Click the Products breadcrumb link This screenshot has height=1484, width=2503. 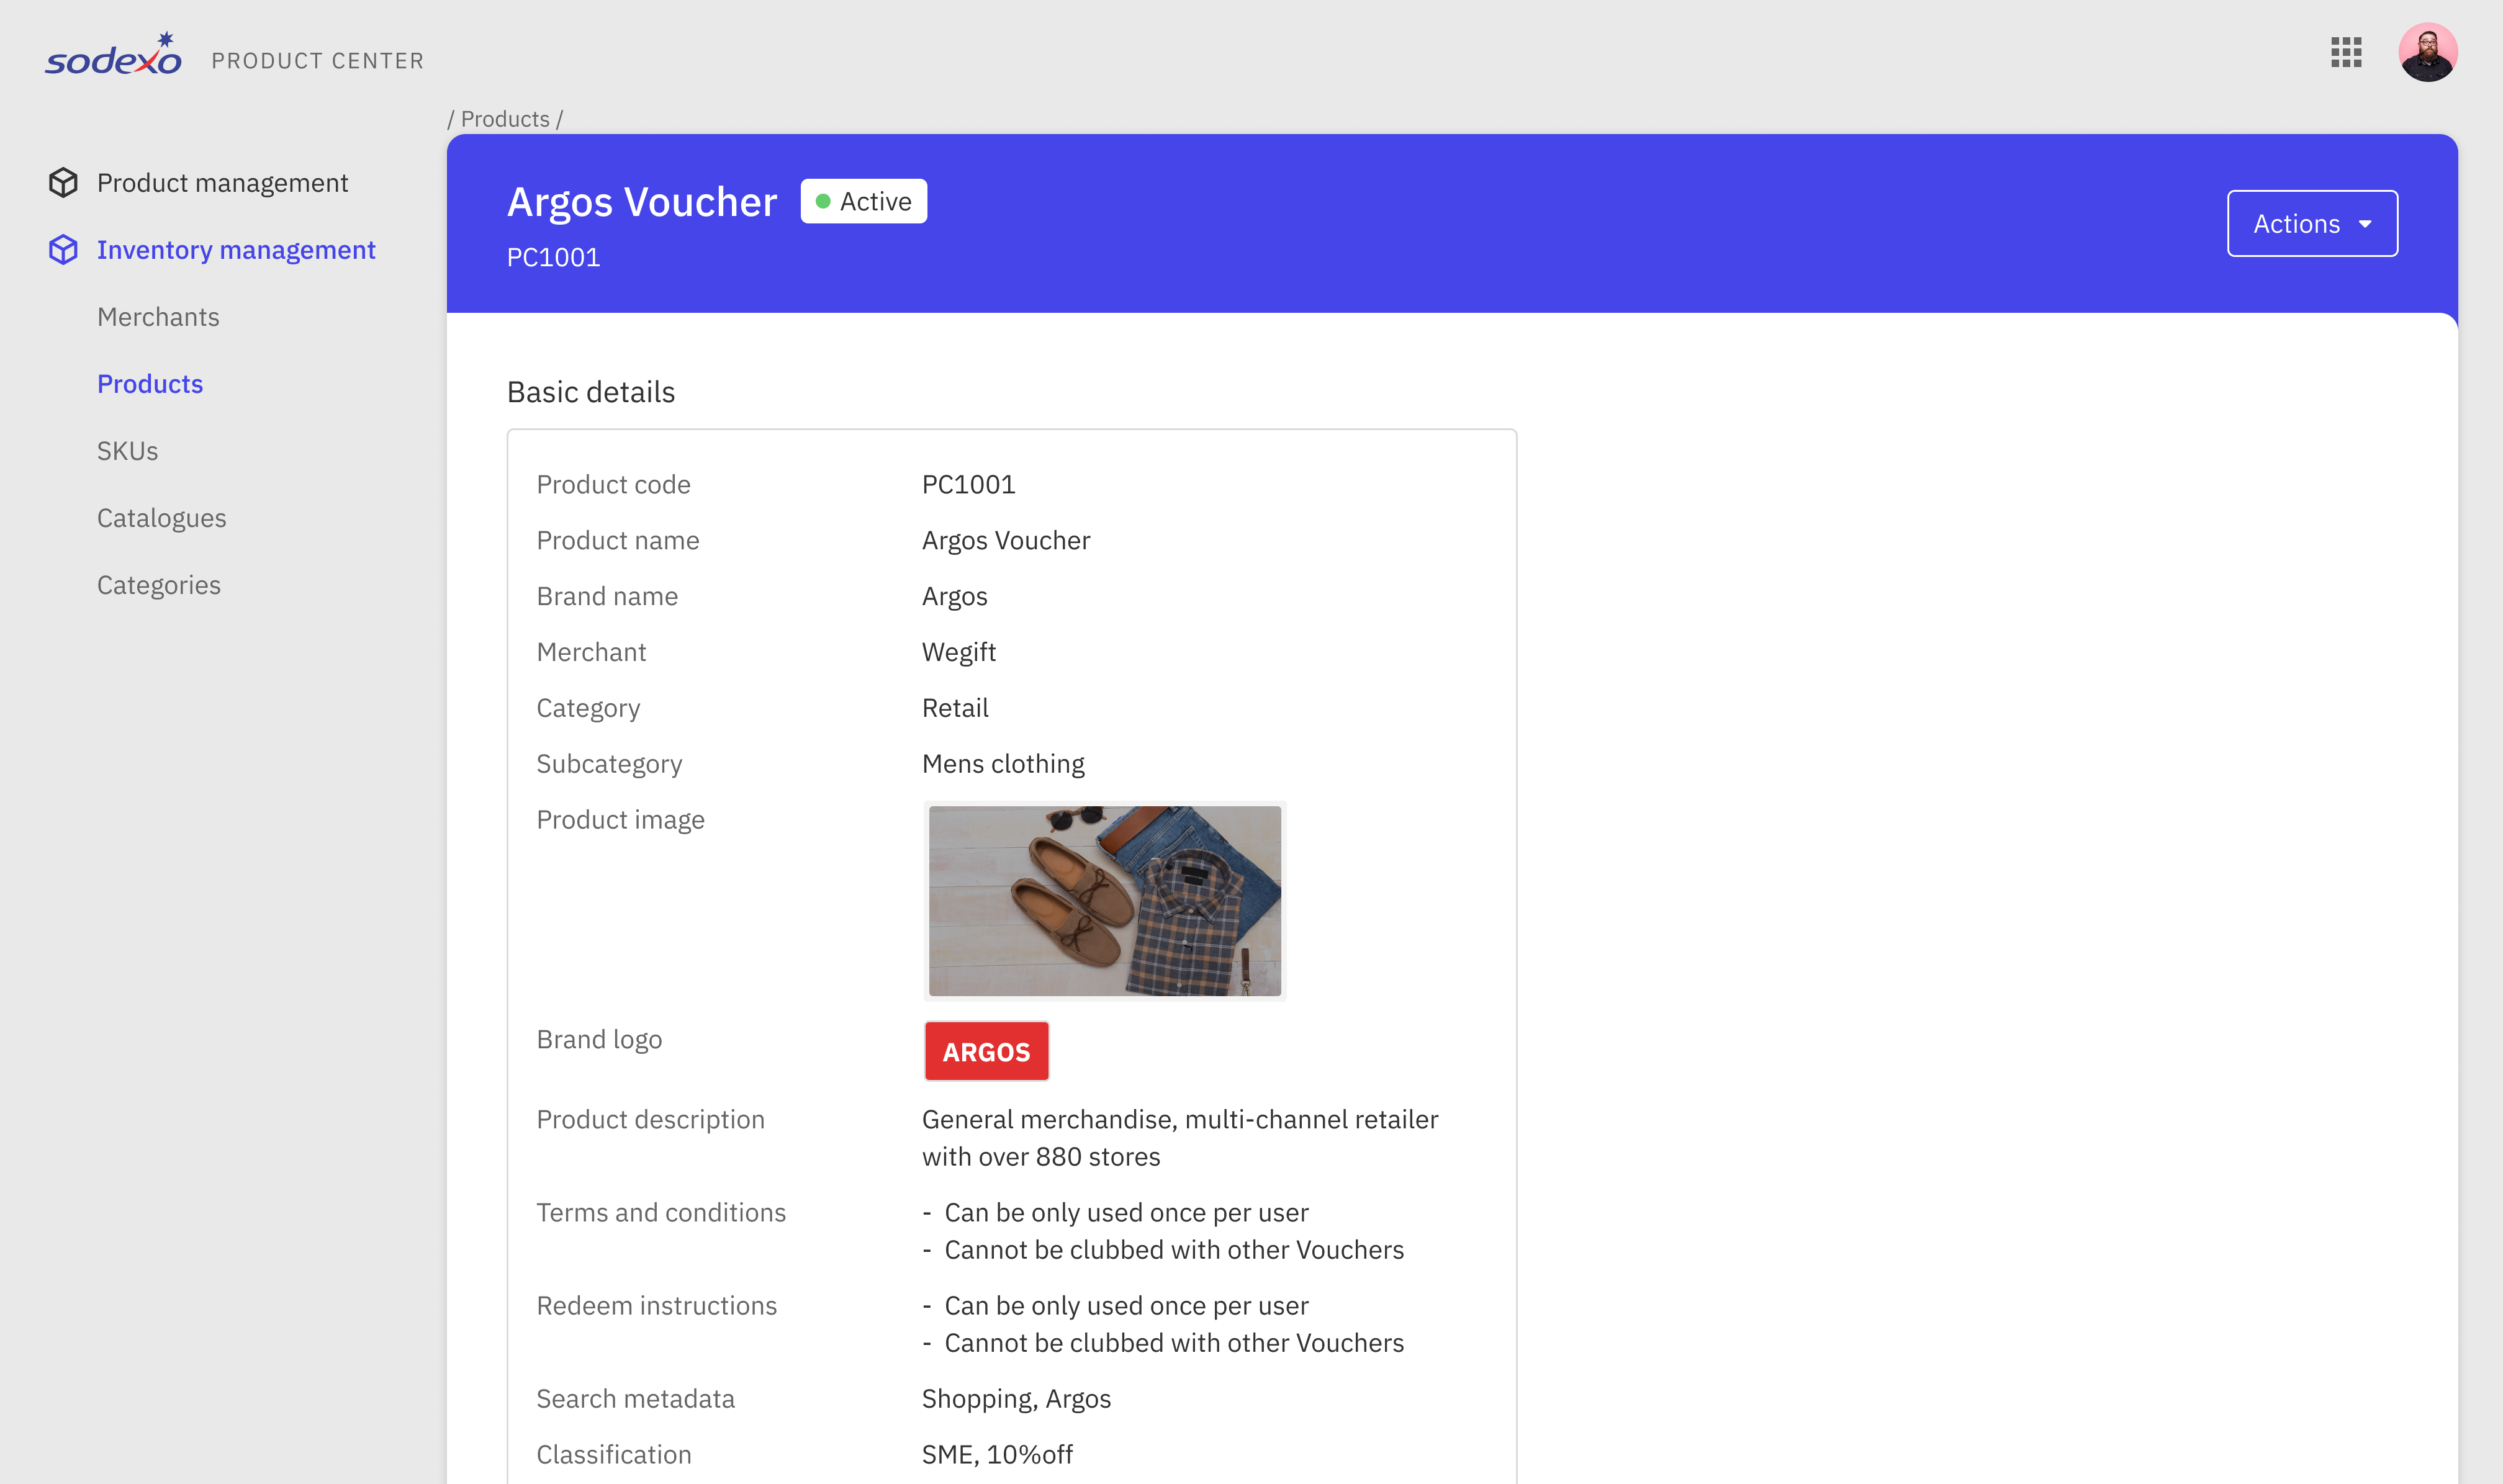pyautogui.click(x=505, y=119)
